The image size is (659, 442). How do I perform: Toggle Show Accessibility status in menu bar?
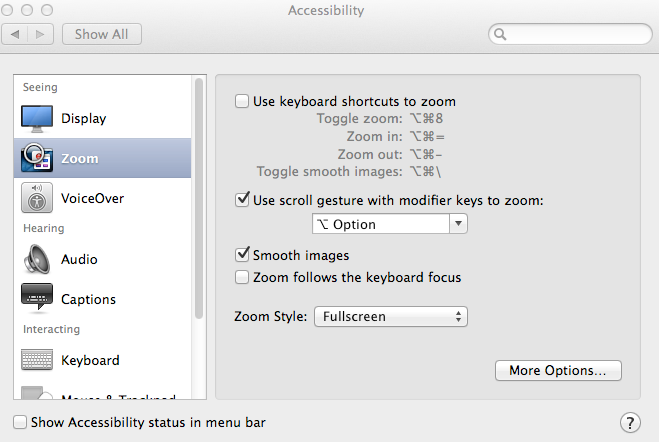[x=20, y=422]
